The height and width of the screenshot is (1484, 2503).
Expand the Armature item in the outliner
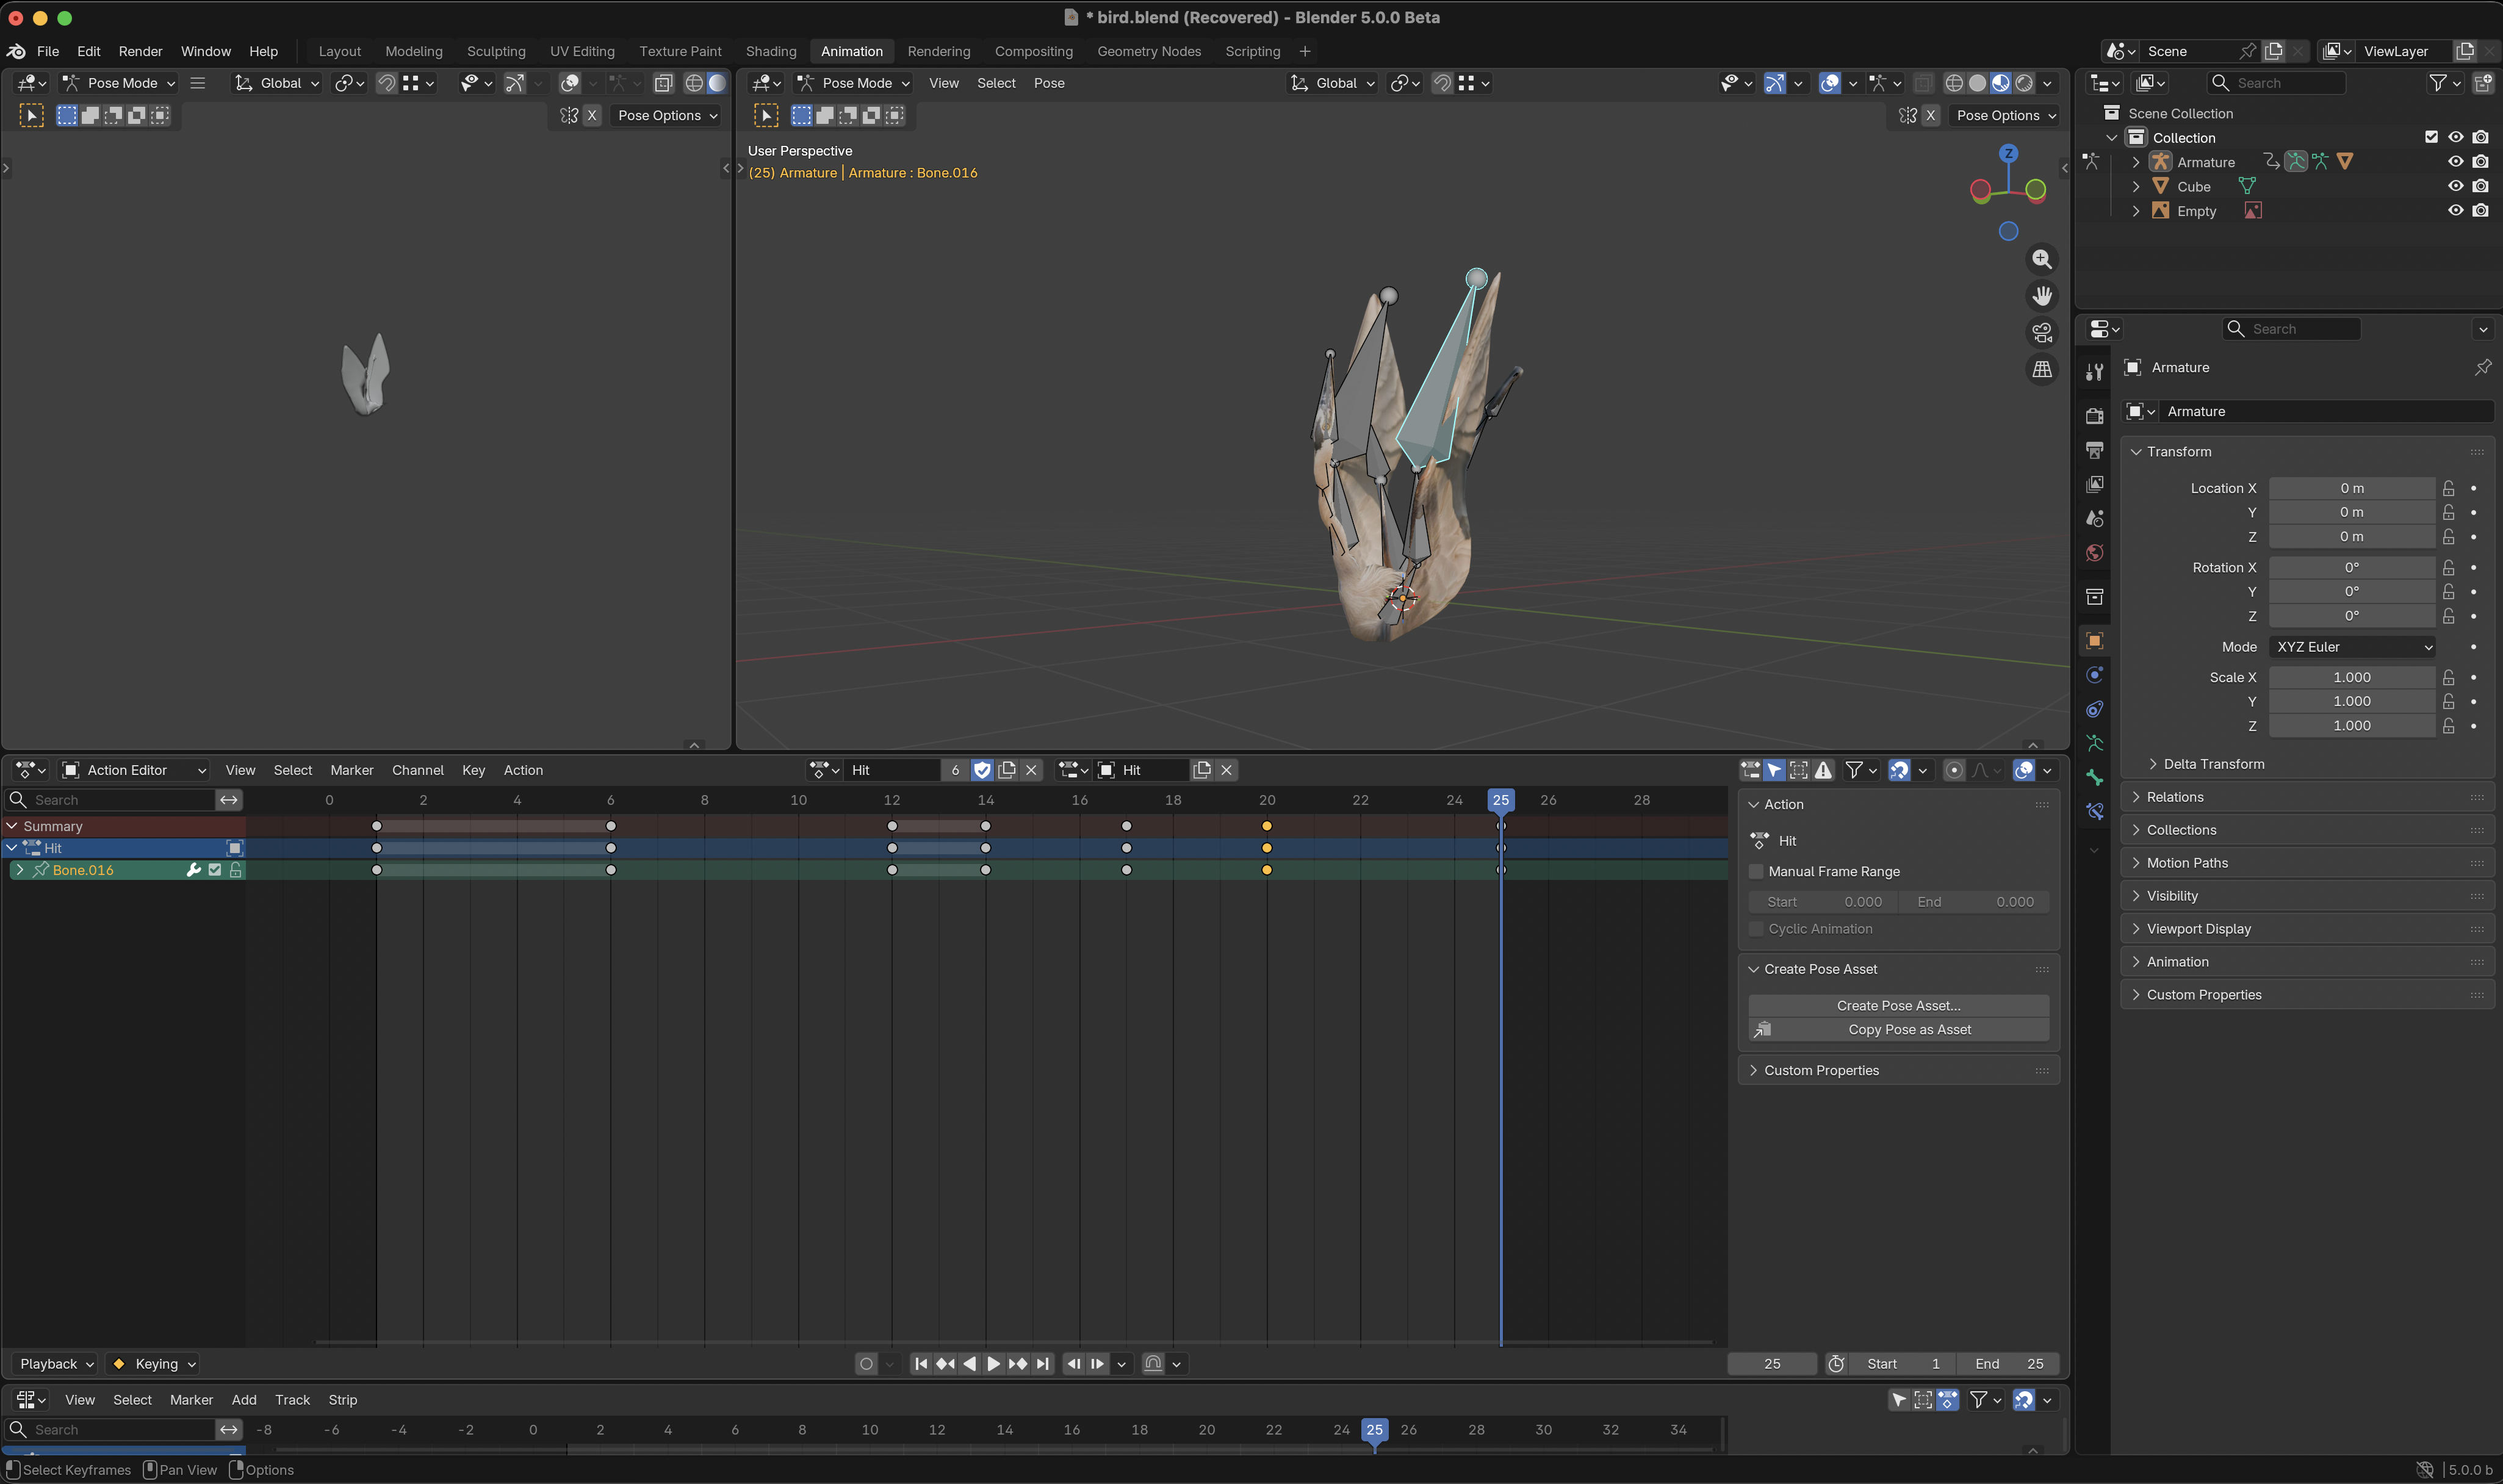(x=2137, y=161)
